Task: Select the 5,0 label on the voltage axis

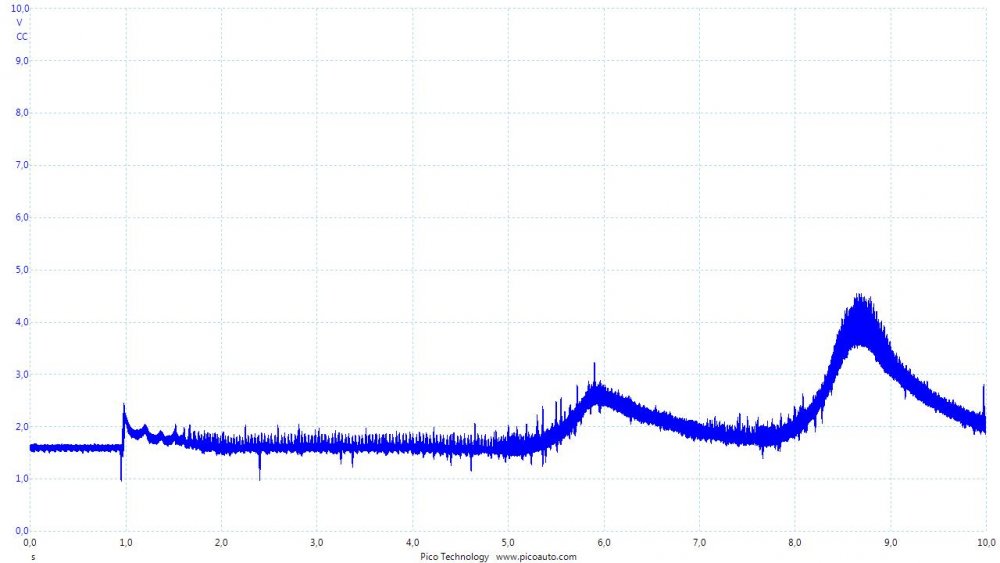Action: (x=21, y=270)
